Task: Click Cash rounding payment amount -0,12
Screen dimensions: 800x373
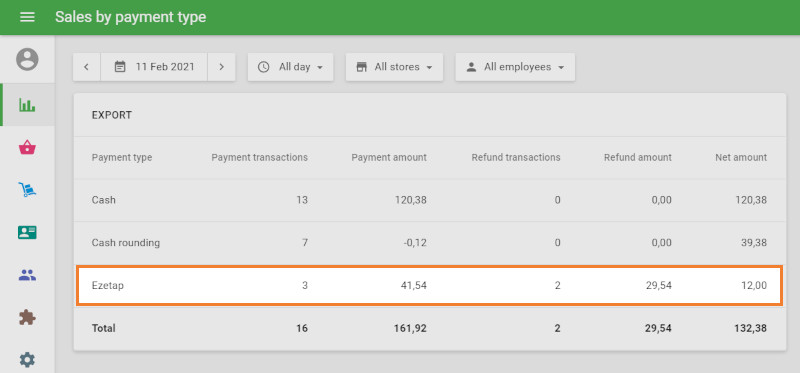Action: point(414,243)
